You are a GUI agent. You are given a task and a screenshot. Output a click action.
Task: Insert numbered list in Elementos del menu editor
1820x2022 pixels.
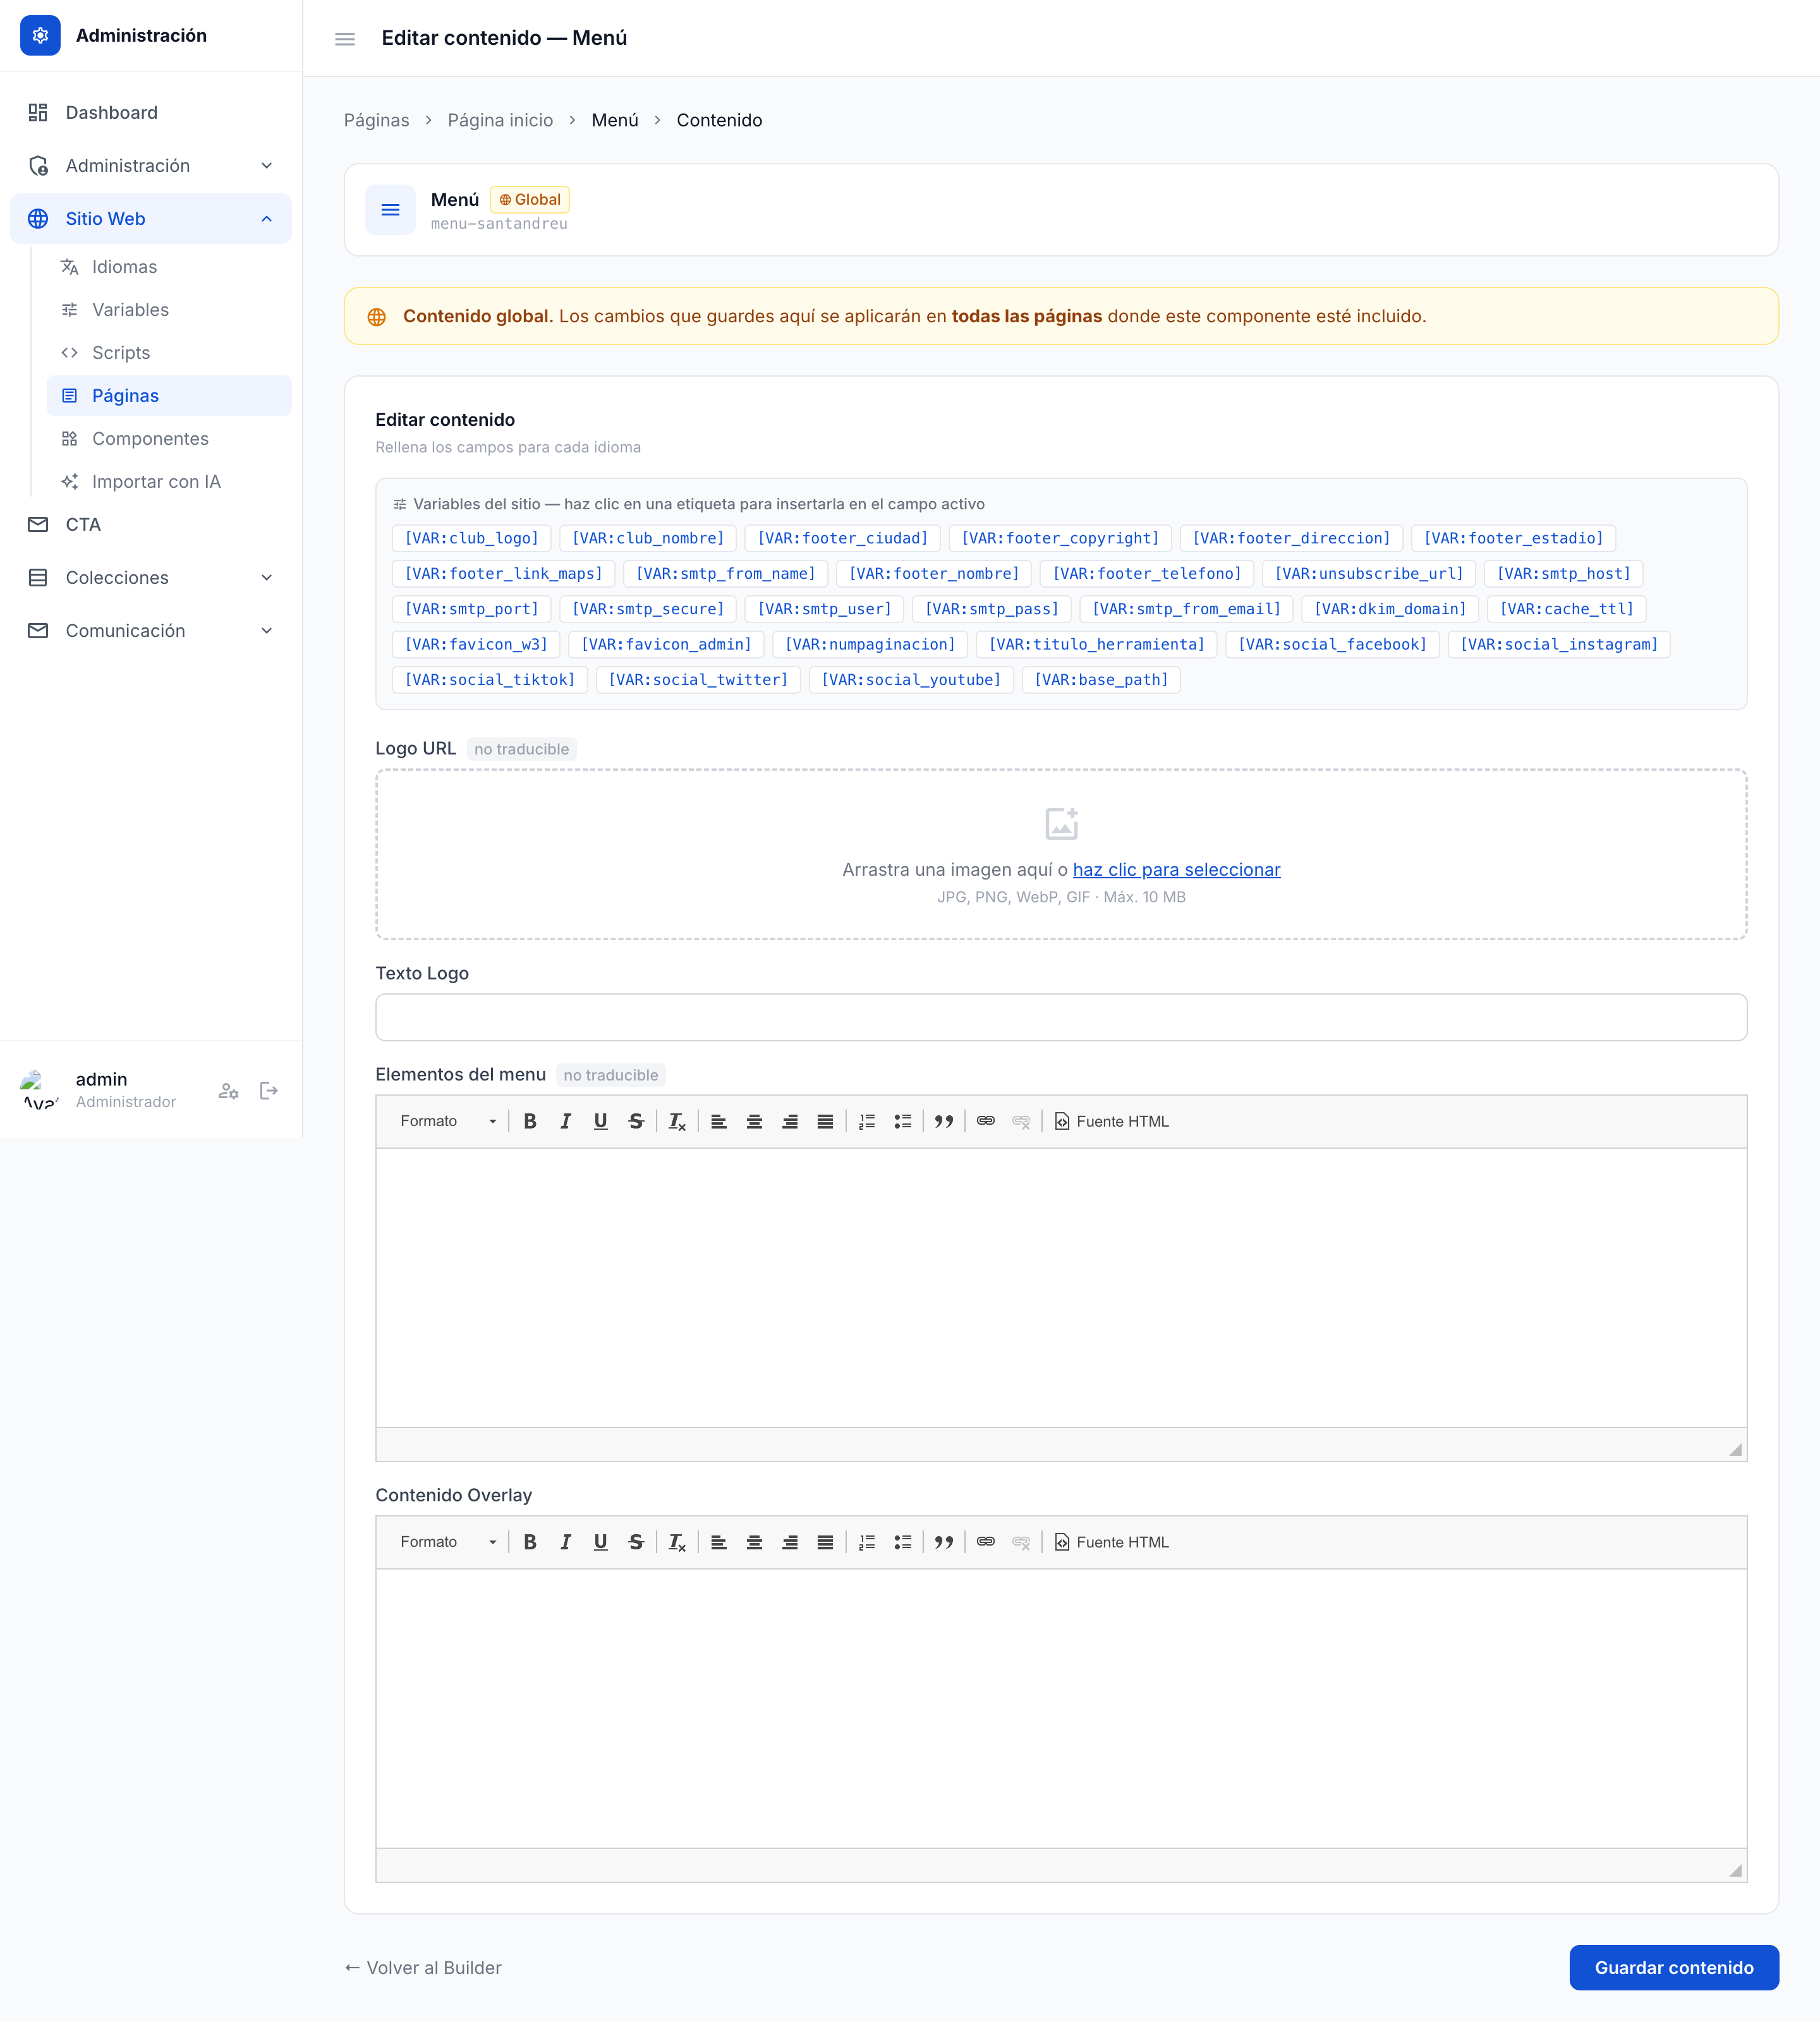[x=867, y=1121]
